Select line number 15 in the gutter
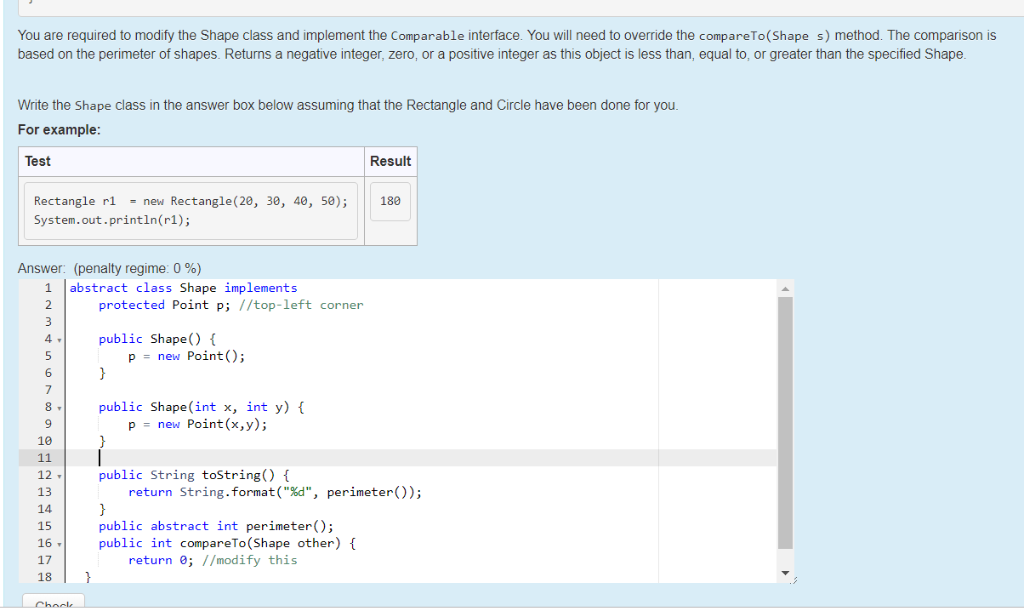Image resolution: width=1024 pixels, height=611 pixels. tap(47, 525)
